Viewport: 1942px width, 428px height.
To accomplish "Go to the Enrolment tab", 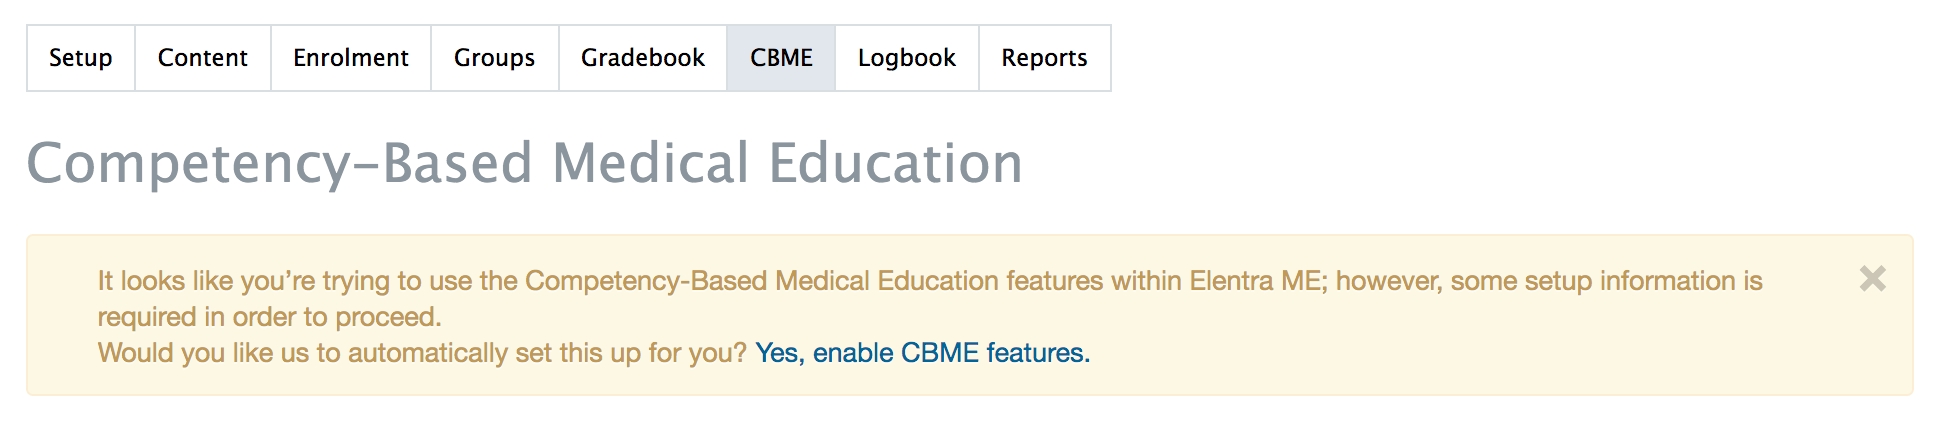I will pos(351,58).
